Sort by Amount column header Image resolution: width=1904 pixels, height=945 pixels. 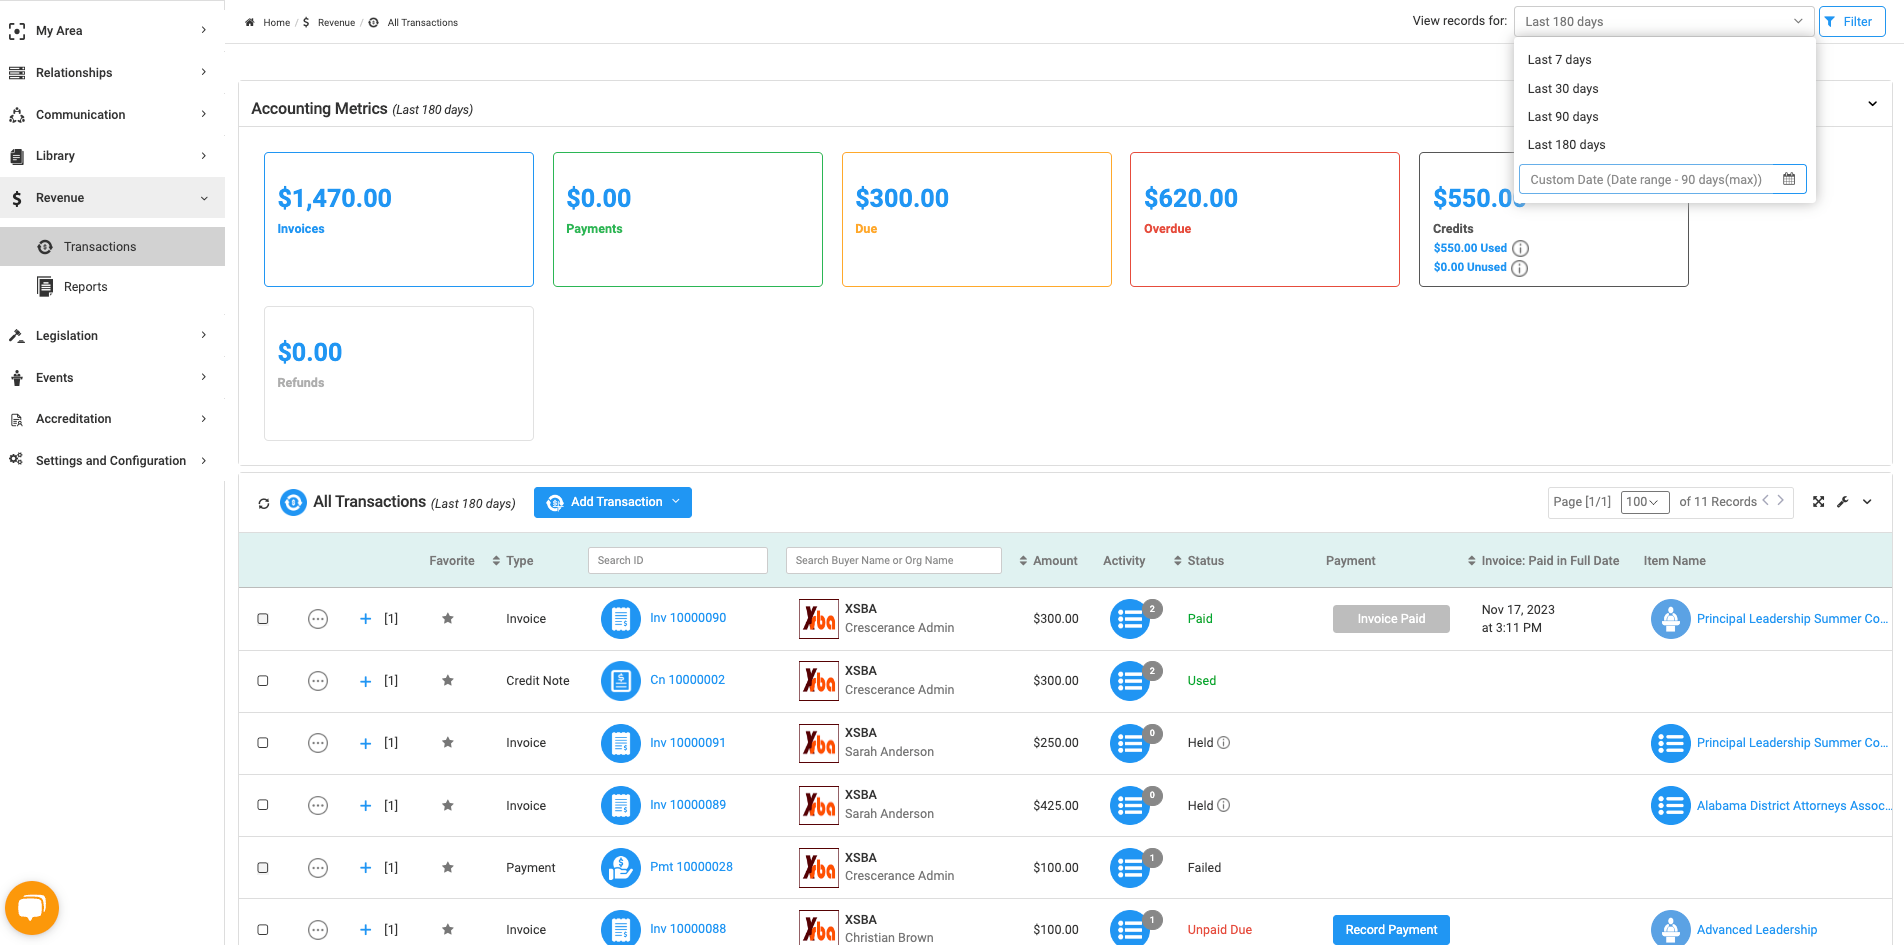coord(1048,561)
